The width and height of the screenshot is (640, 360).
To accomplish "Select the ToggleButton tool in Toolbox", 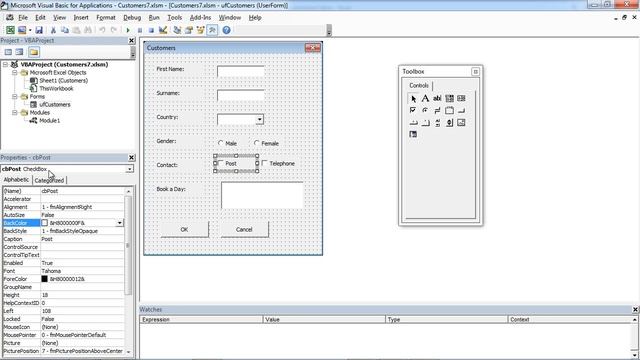I will (437, 110).
